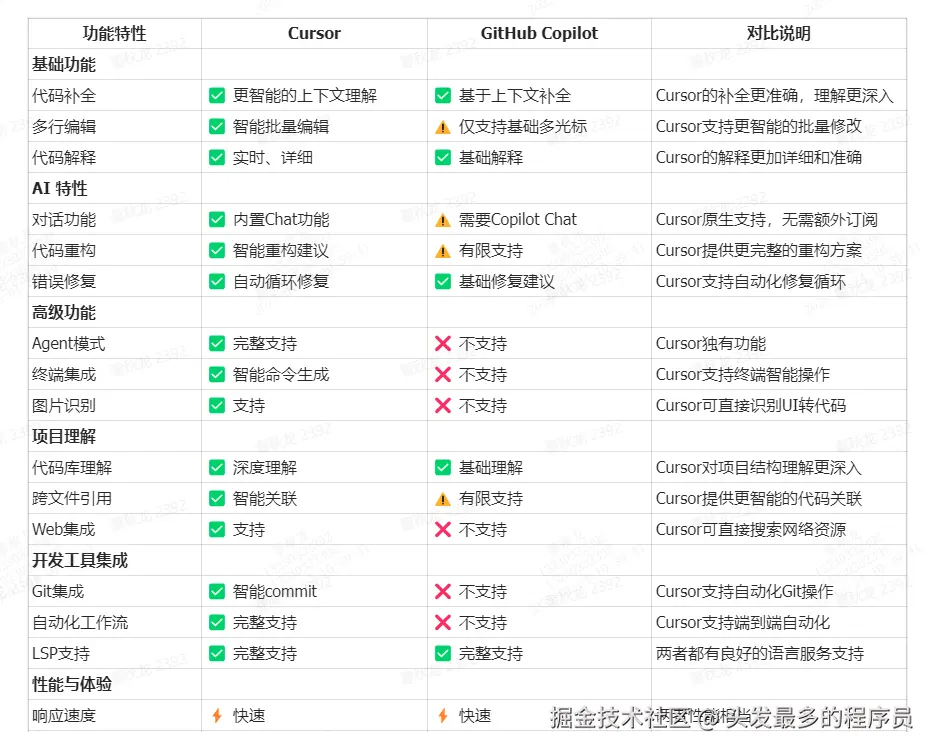The image size is (935, 752).
Task: Select the Cursor column header
Action: tap(314, 33)
